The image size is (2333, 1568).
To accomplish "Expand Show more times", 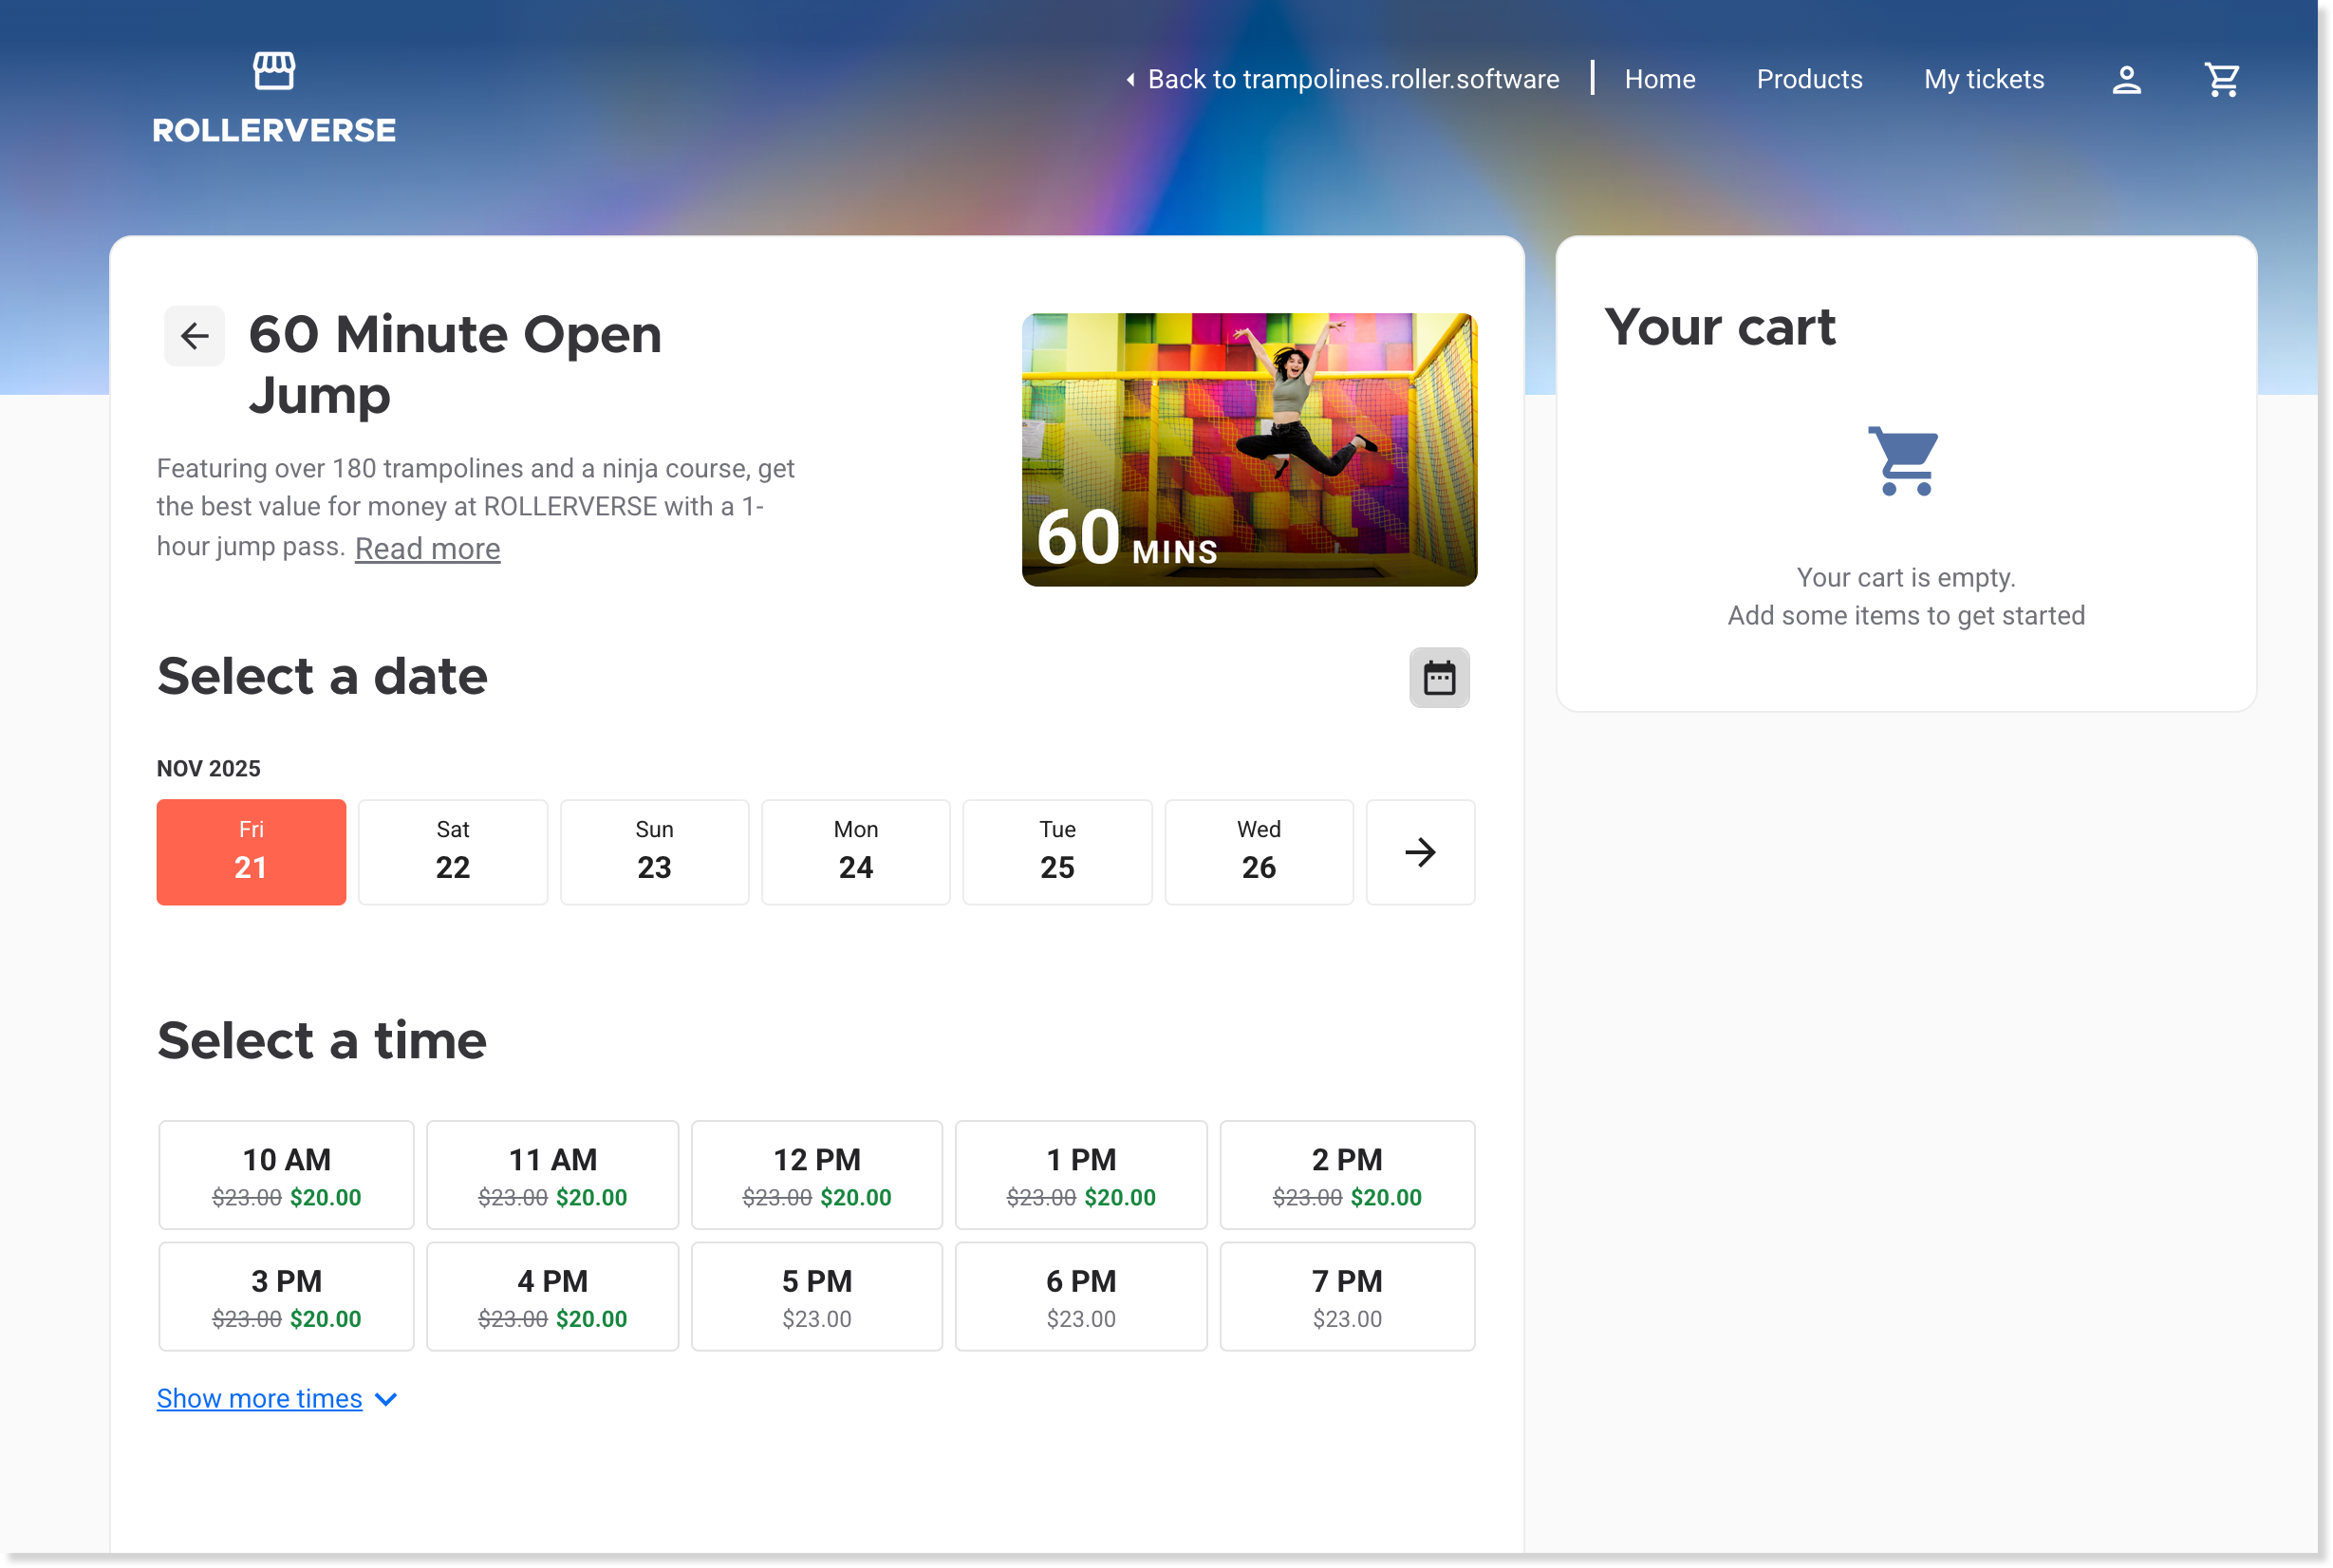I will point(259,1398).
